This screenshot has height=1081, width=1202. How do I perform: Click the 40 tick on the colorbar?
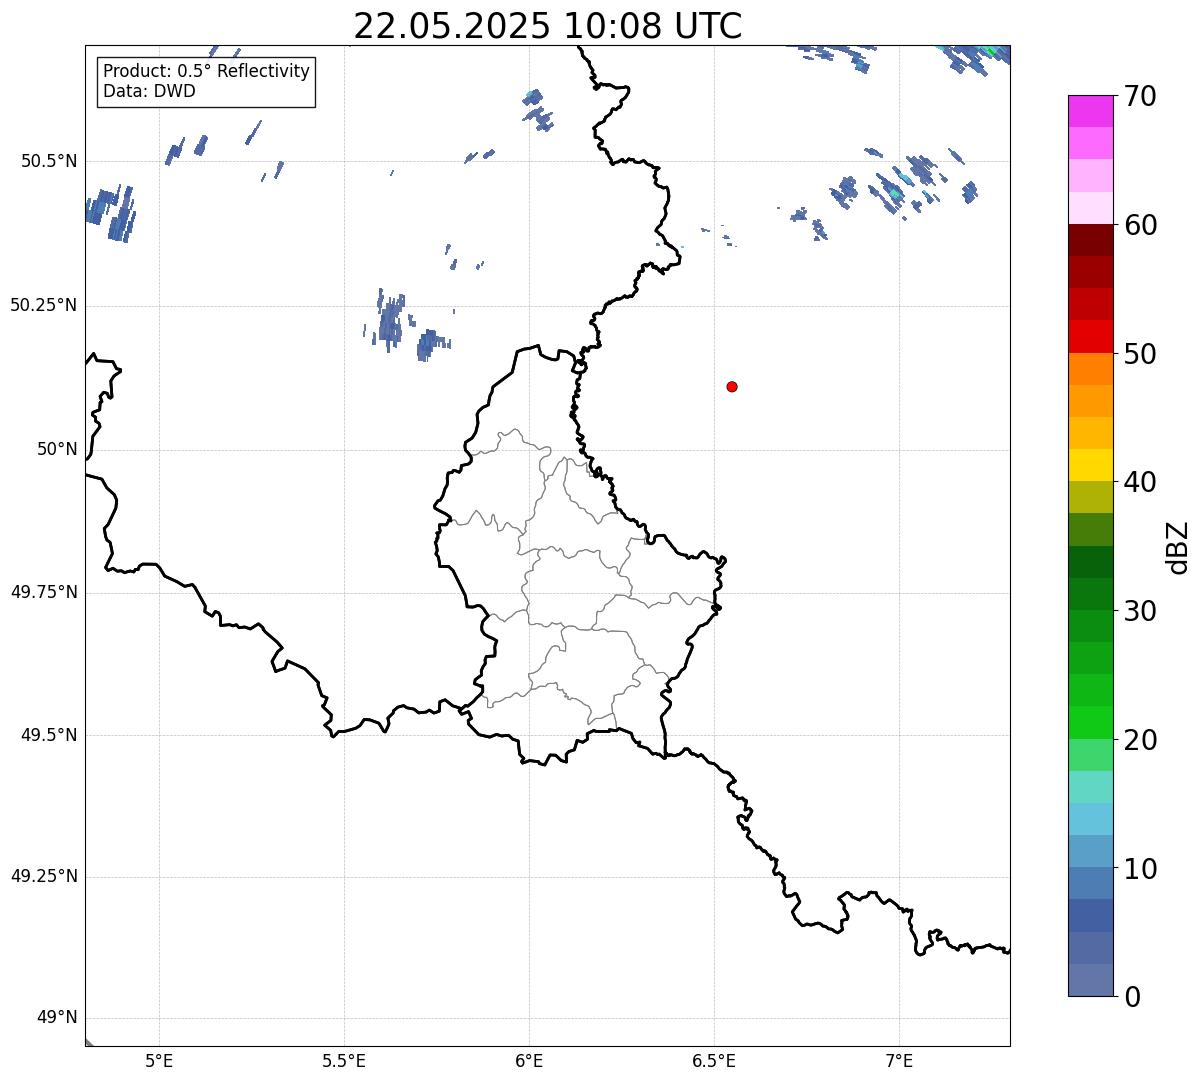[x=1140, y=482]
